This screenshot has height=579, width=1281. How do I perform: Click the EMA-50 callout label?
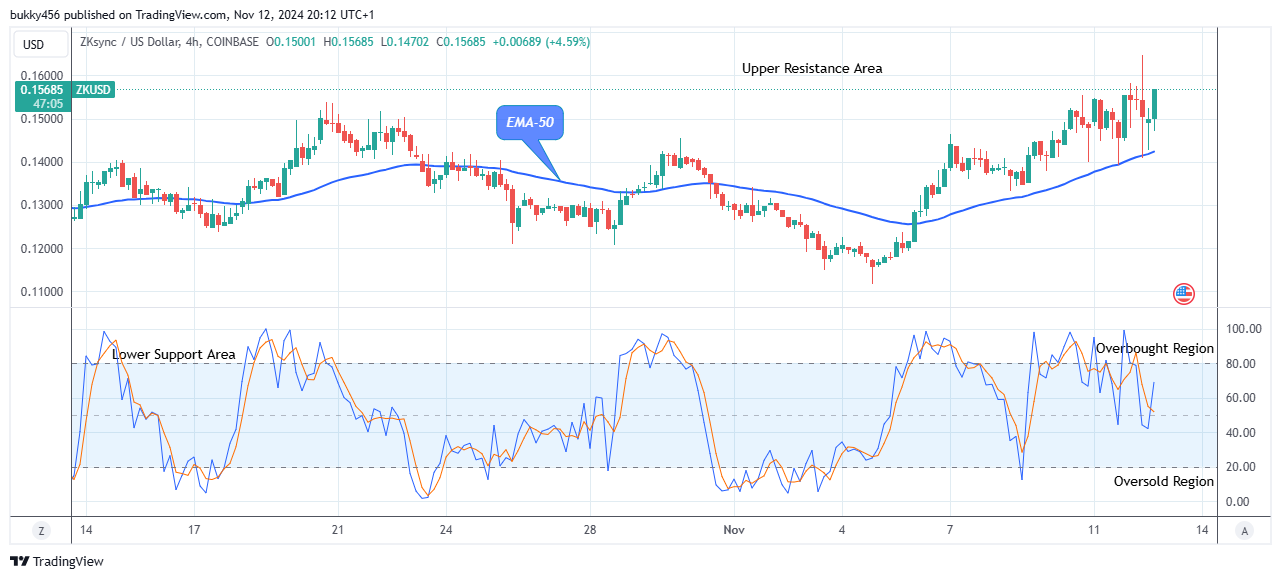[x=529, y=124]
